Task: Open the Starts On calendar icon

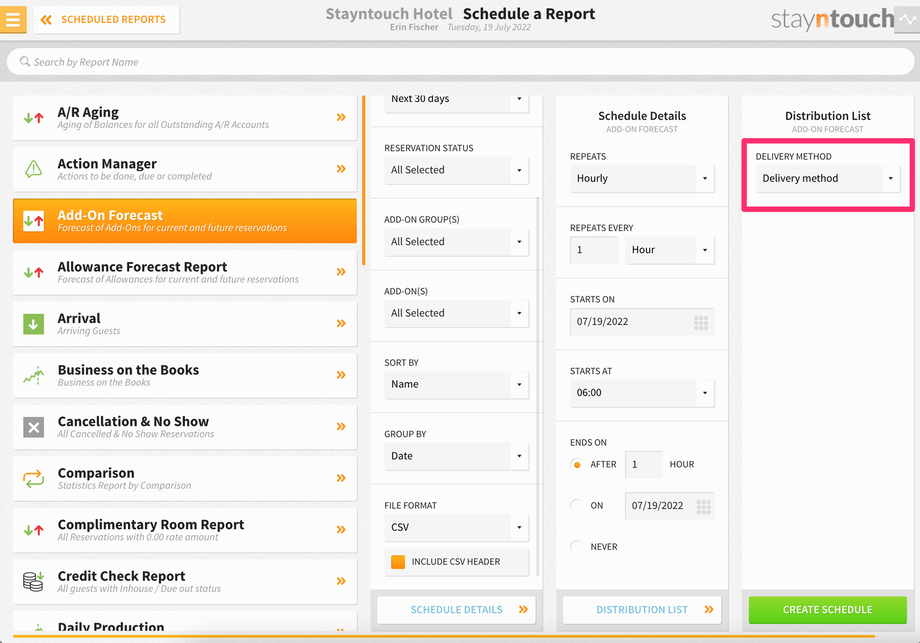Action: pyautogui.click(x=701, y=322)
